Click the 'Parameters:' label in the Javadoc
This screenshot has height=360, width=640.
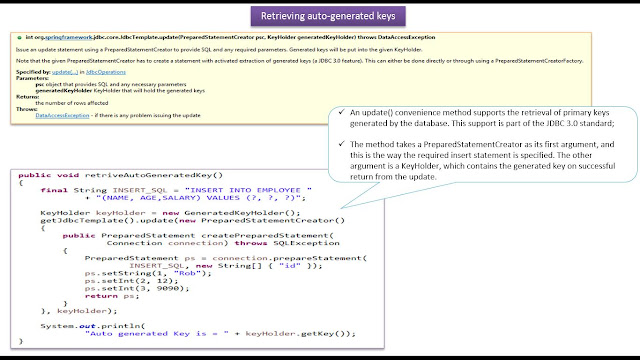pyautogui.click(x=32, y=78)
